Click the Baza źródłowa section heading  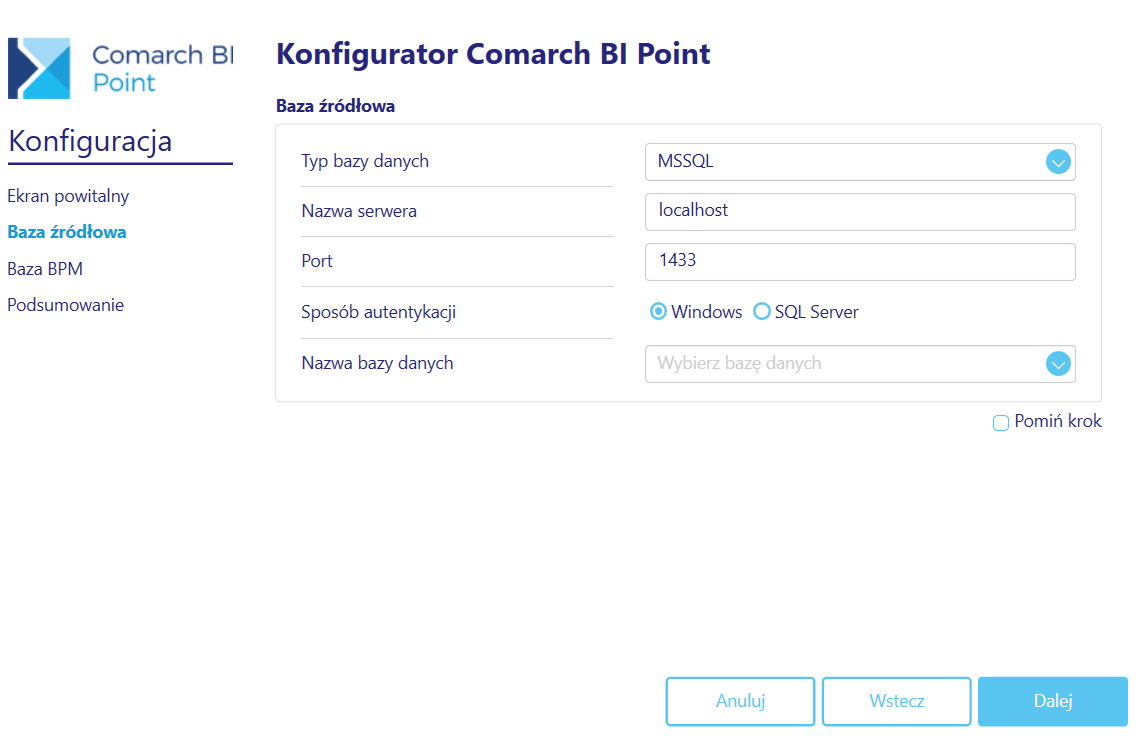coord(335,106)
